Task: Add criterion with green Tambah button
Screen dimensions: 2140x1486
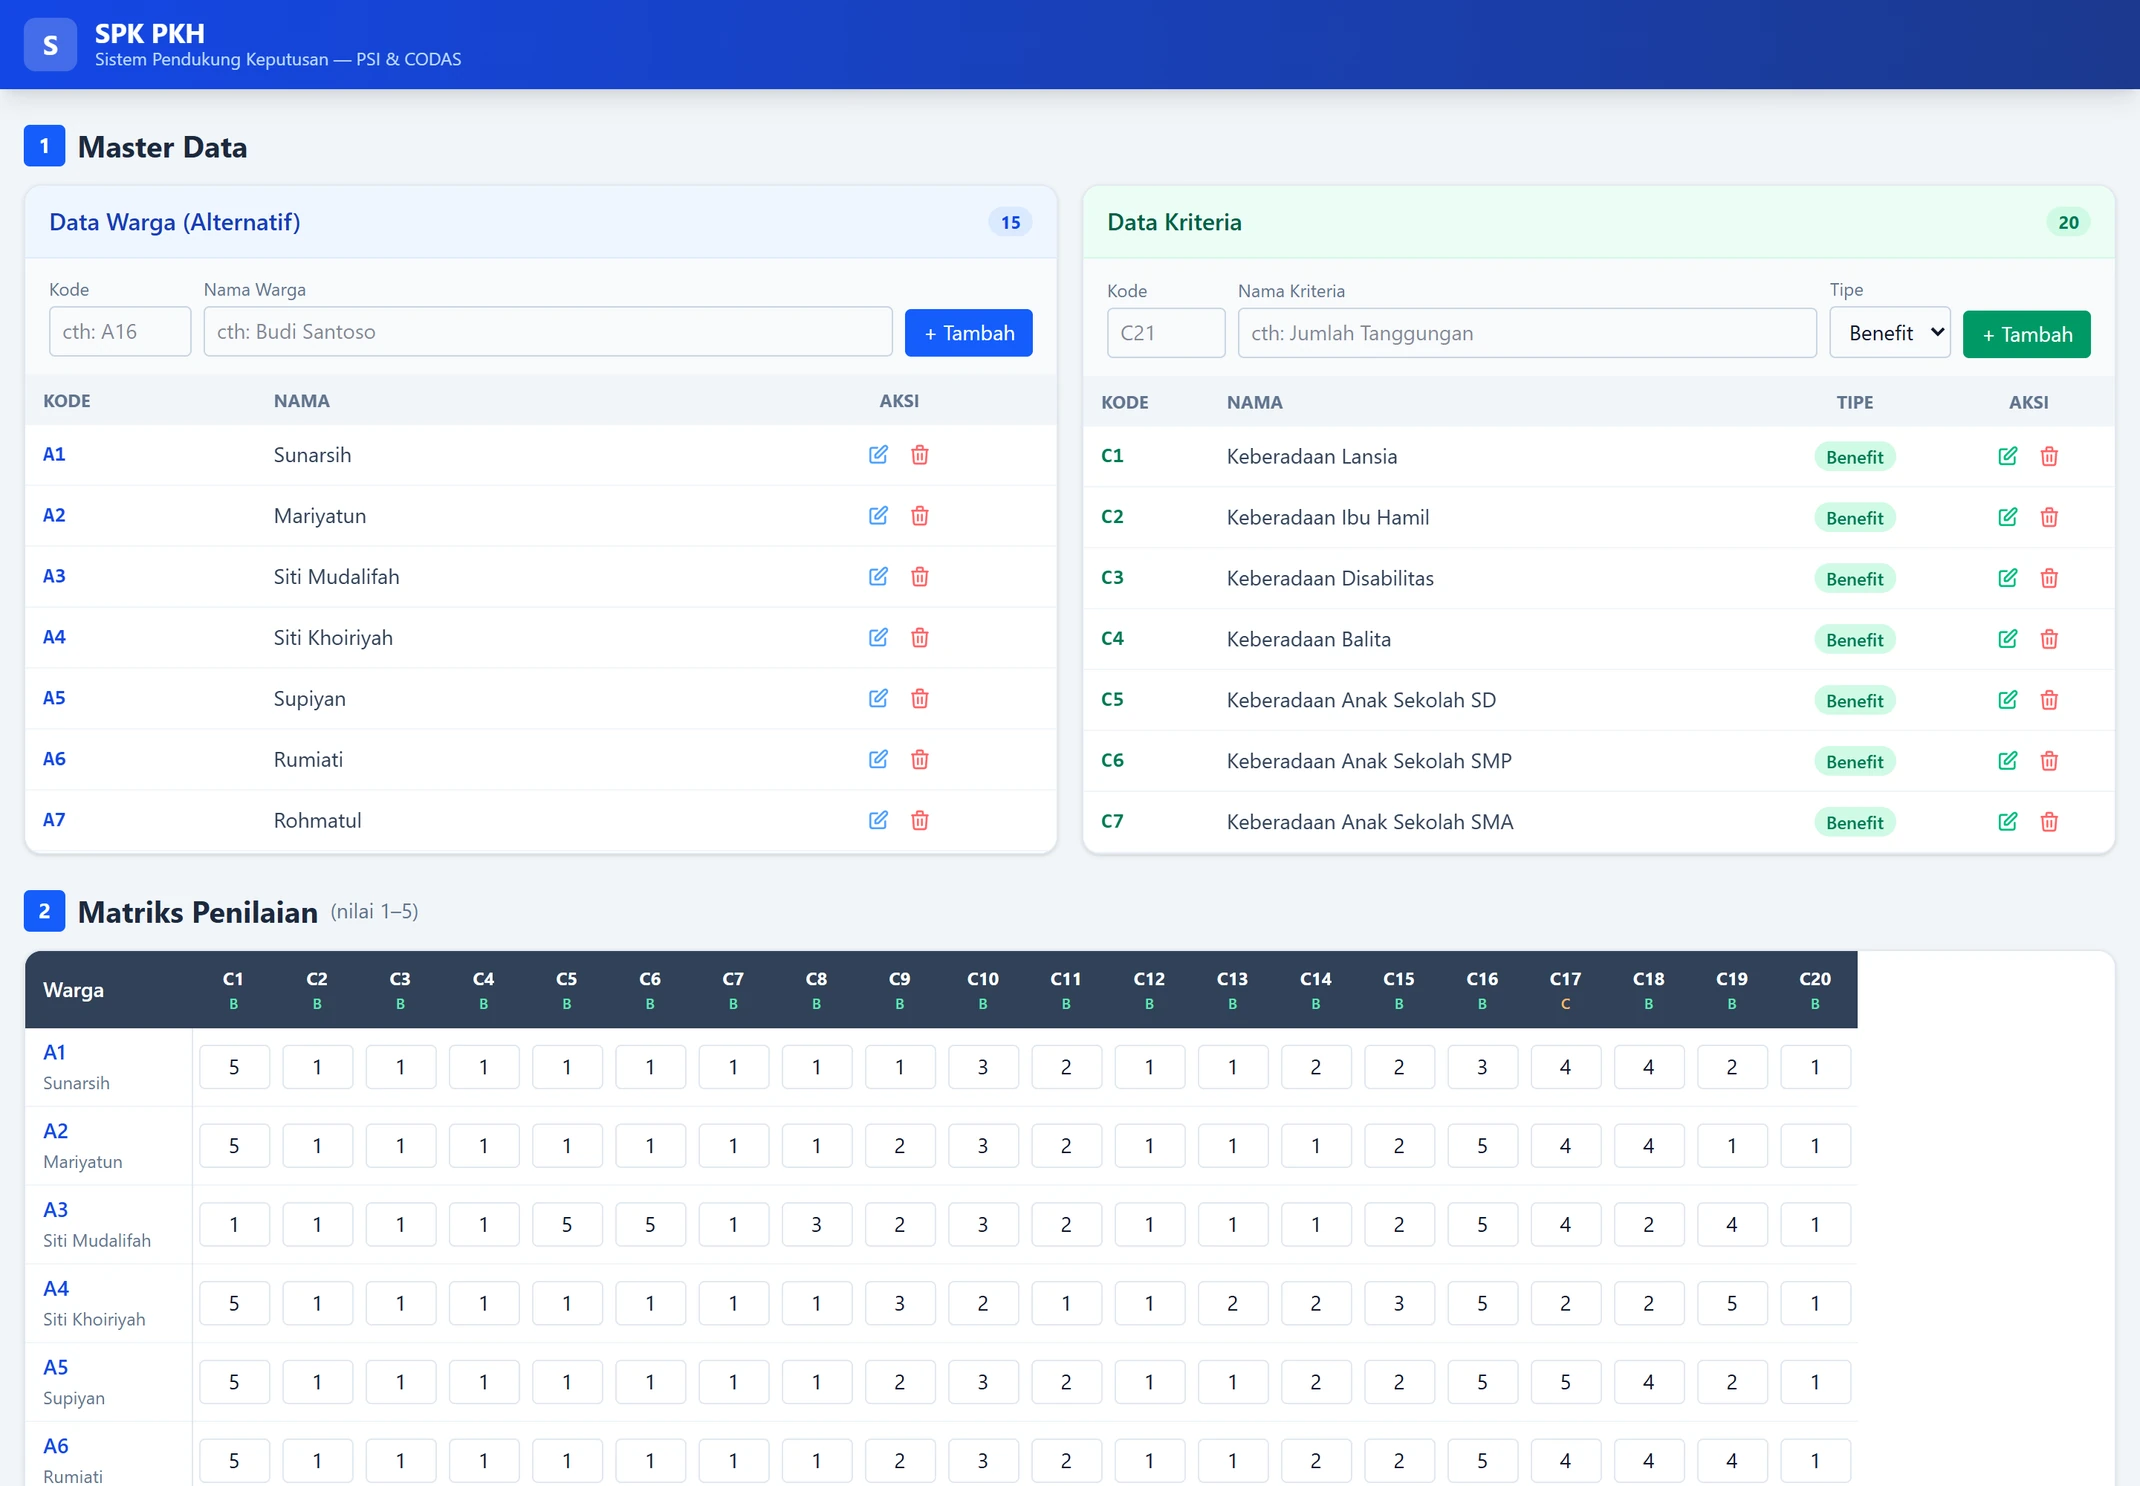Action: point(2026,335)
